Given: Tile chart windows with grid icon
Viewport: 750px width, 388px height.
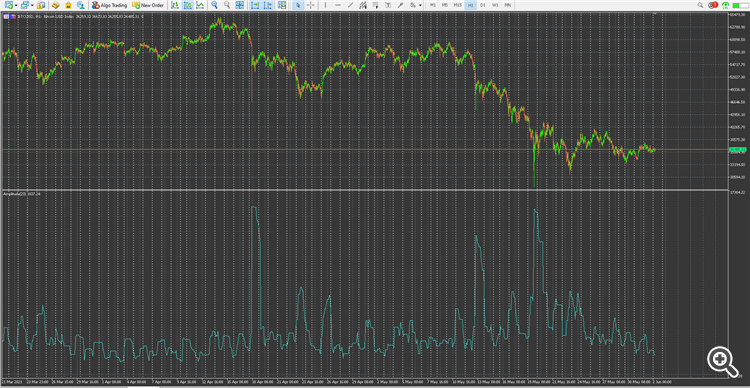Looking at the screenshot, I should coord(240,5).
